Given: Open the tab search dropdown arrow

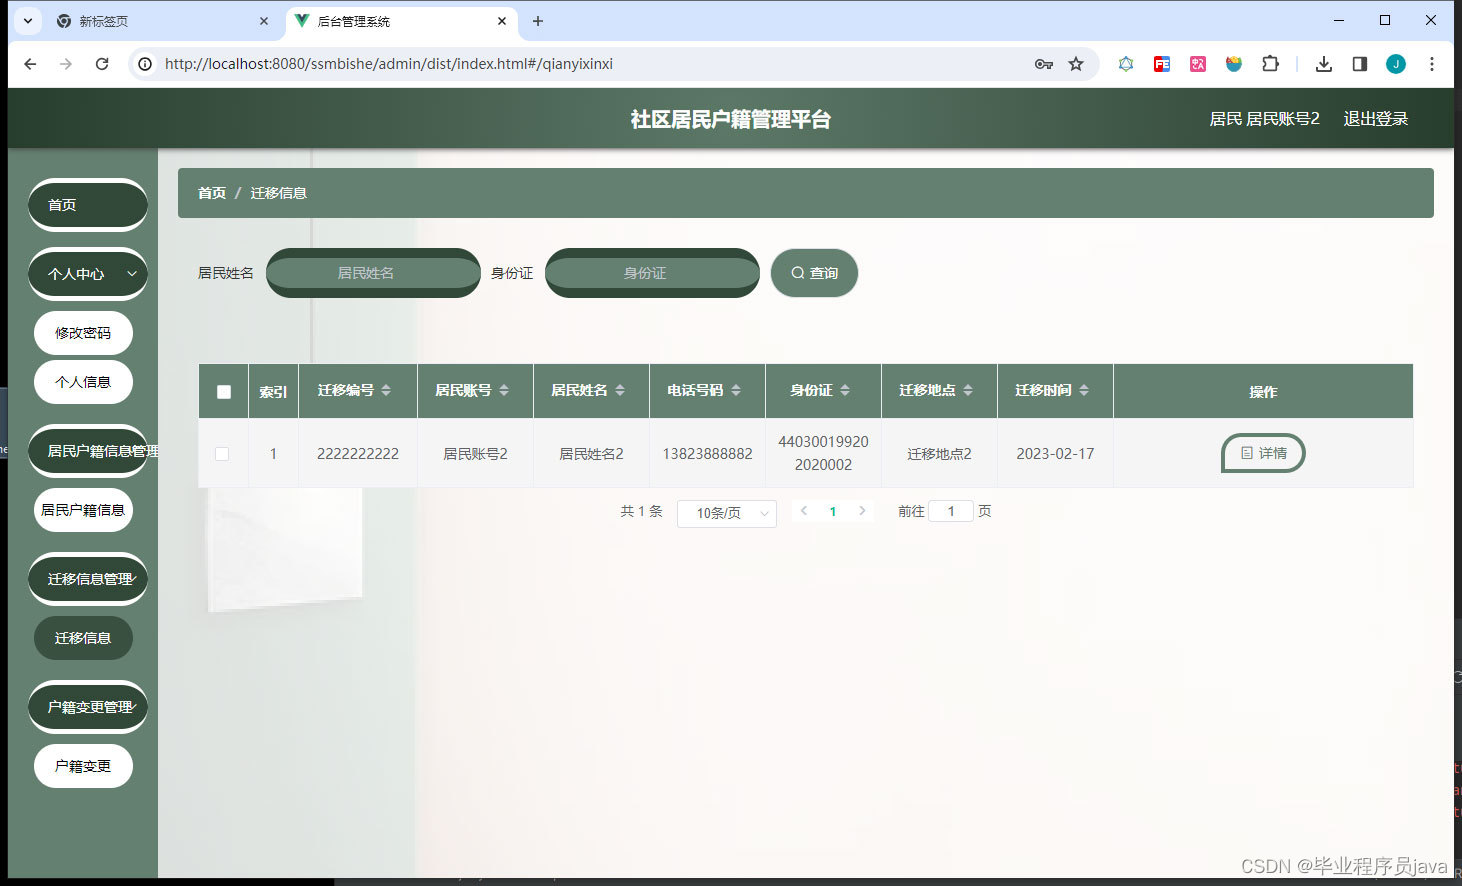Looking at the screenshot, I should tap(28, 21).
